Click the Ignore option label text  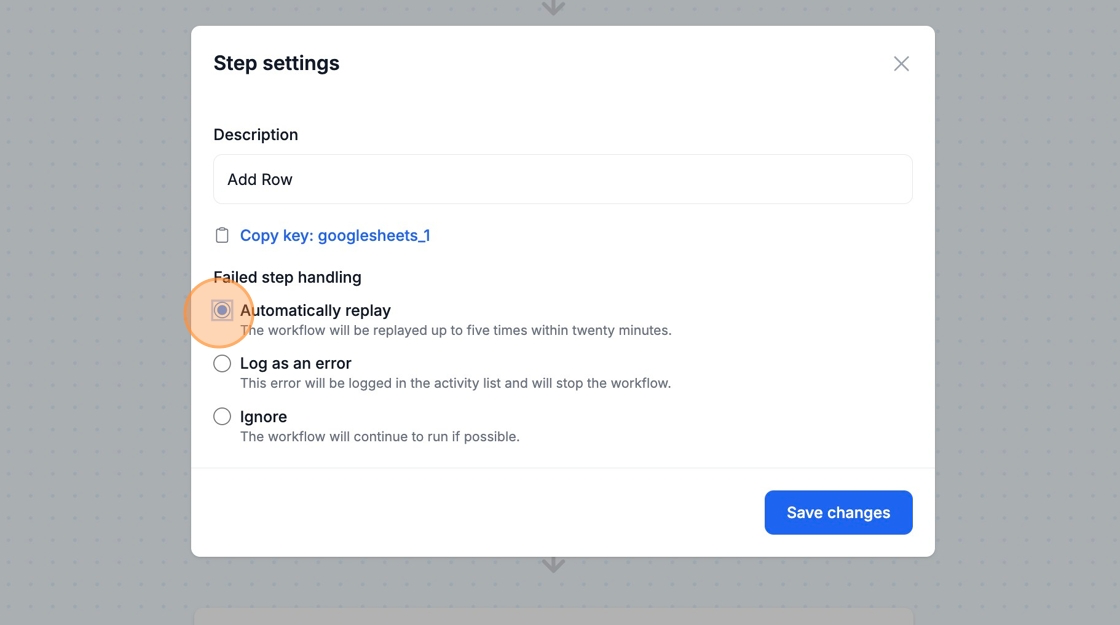tap(263, 417)
